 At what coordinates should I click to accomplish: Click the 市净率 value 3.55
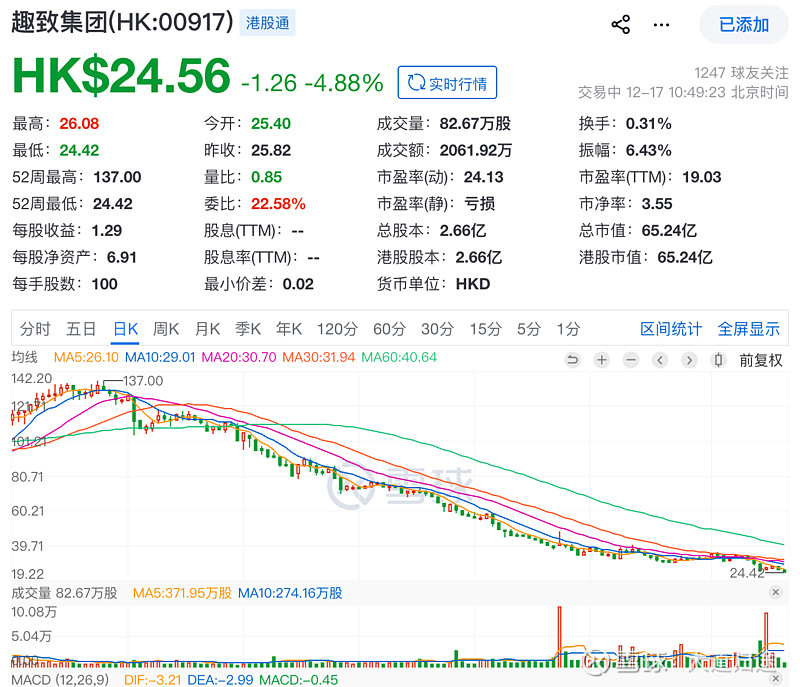(x=657, y=203)
